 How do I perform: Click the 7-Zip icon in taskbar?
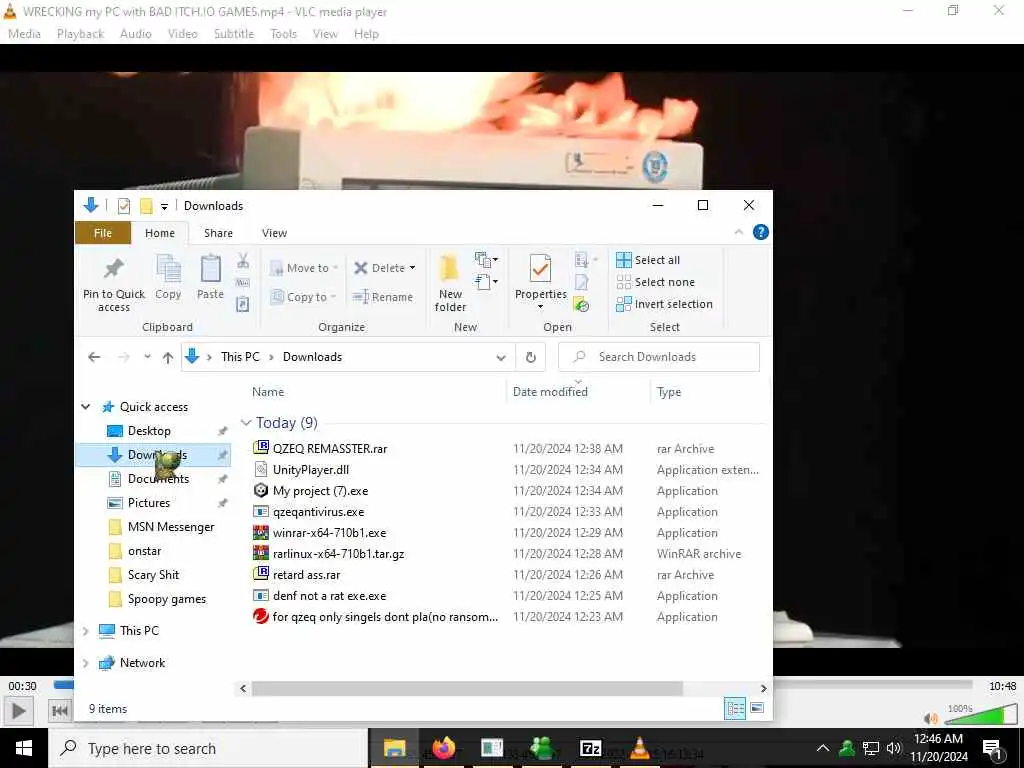(590, 748)
